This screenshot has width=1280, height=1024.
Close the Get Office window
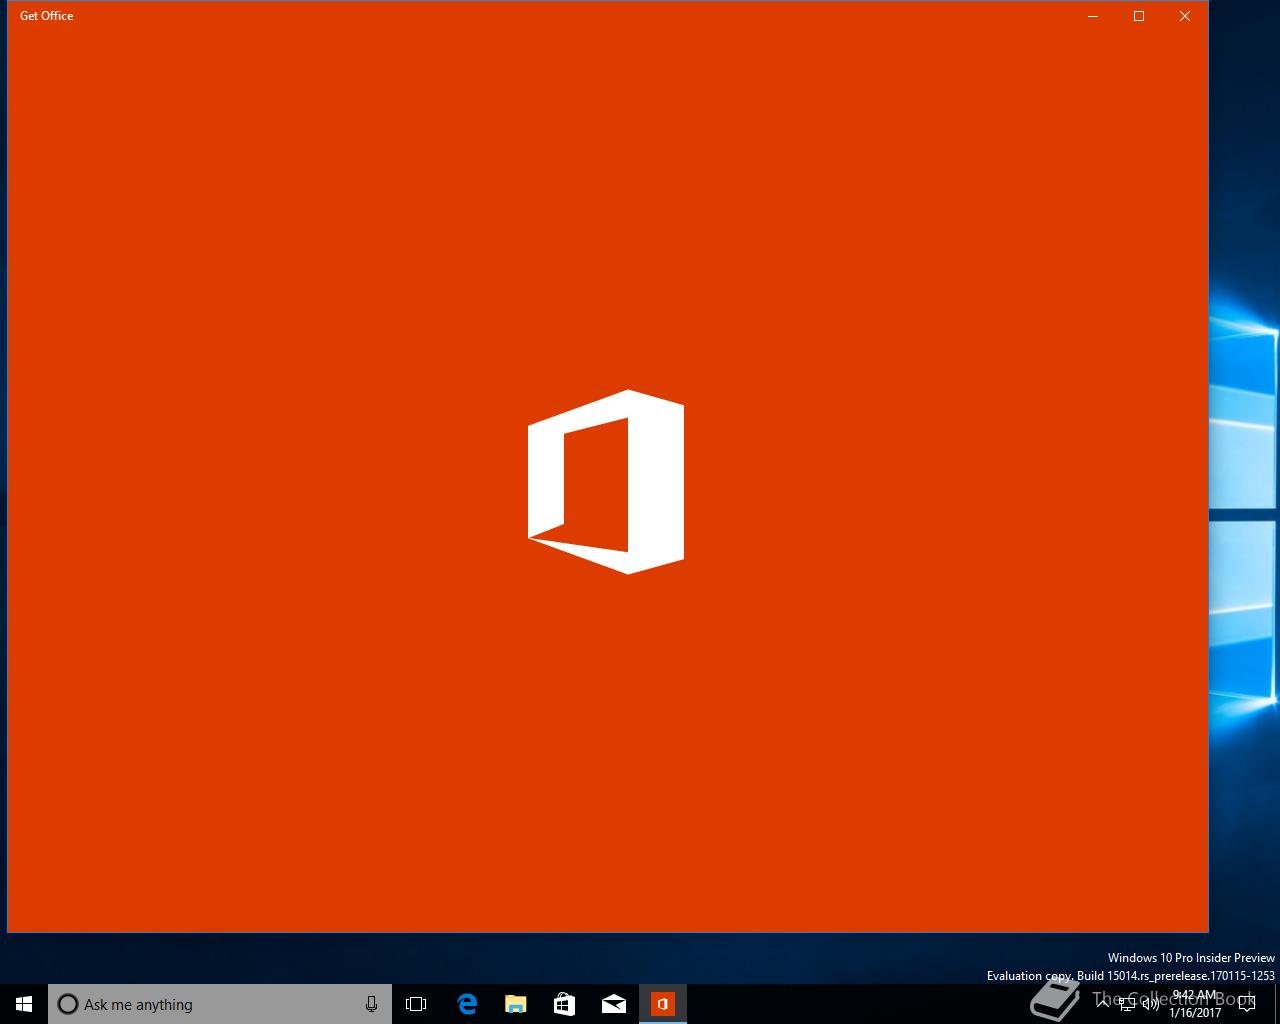[1185, 16]
